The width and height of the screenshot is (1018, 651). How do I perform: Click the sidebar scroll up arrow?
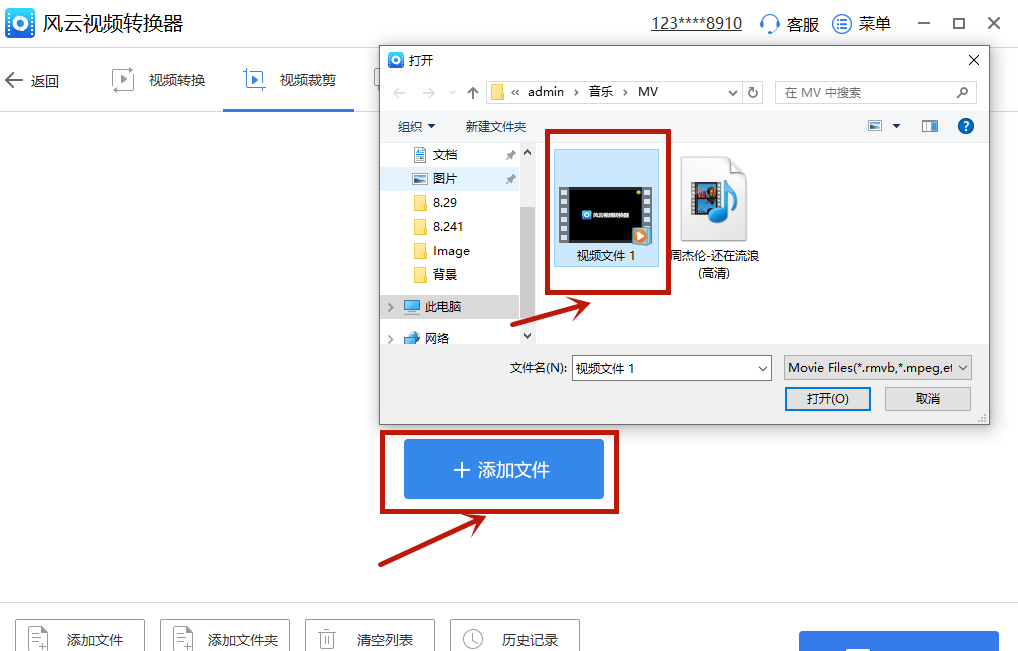coord(527,153)
